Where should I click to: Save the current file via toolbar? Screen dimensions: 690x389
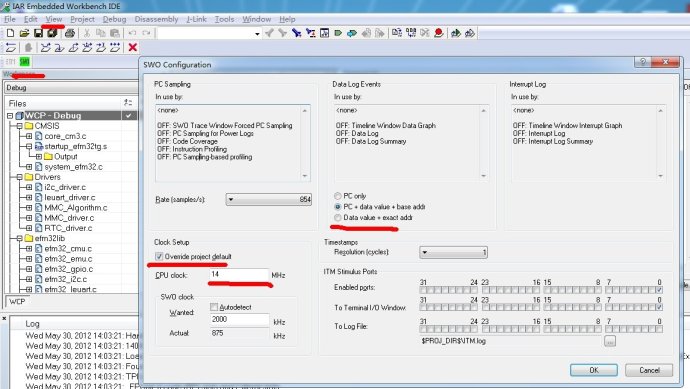[x=38, y=33]
